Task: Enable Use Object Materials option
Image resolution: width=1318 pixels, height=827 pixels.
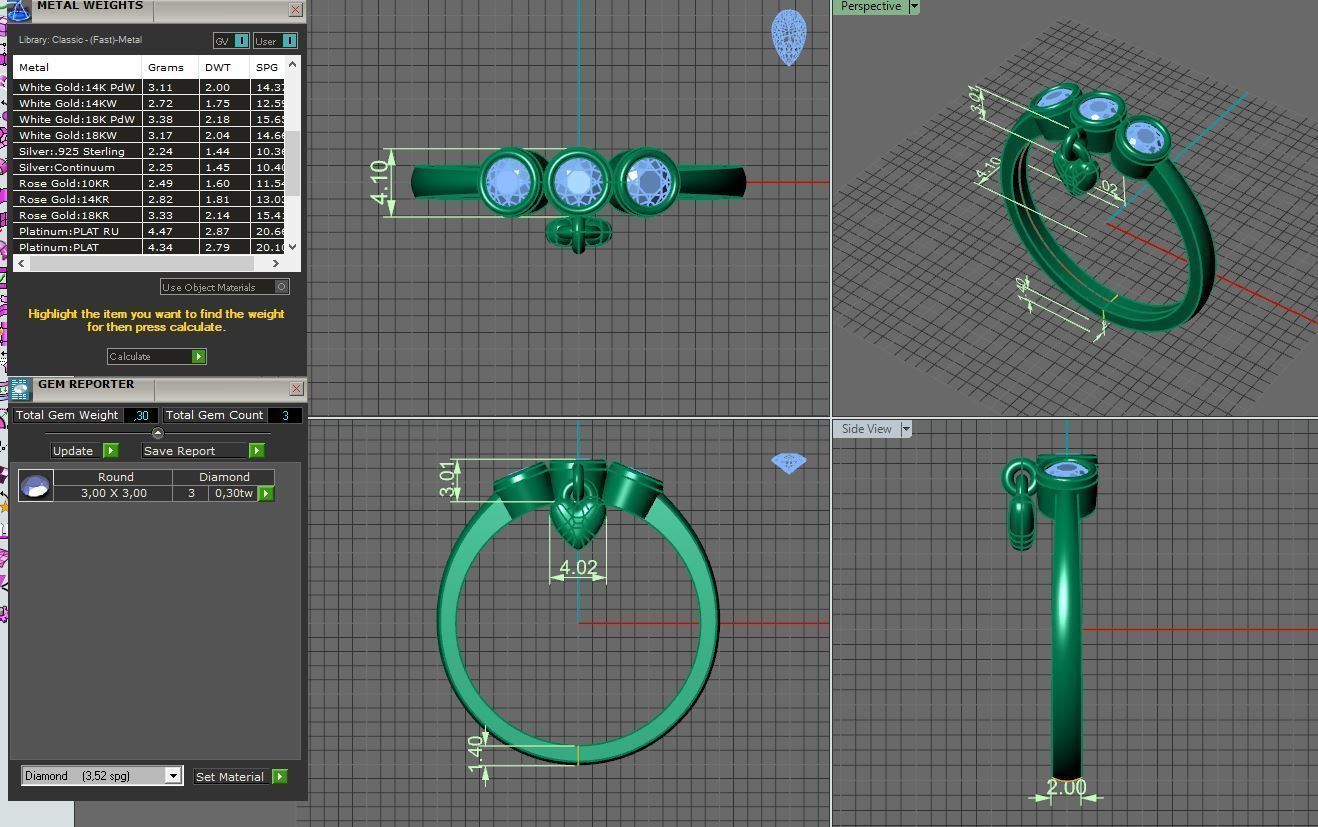Action: (x=282, y=287)
